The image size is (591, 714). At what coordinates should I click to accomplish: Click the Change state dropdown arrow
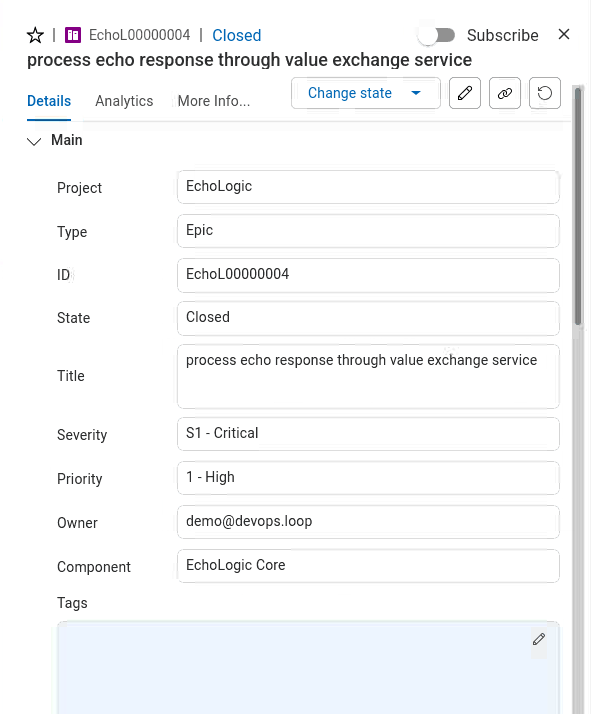[x=416, y=93]
